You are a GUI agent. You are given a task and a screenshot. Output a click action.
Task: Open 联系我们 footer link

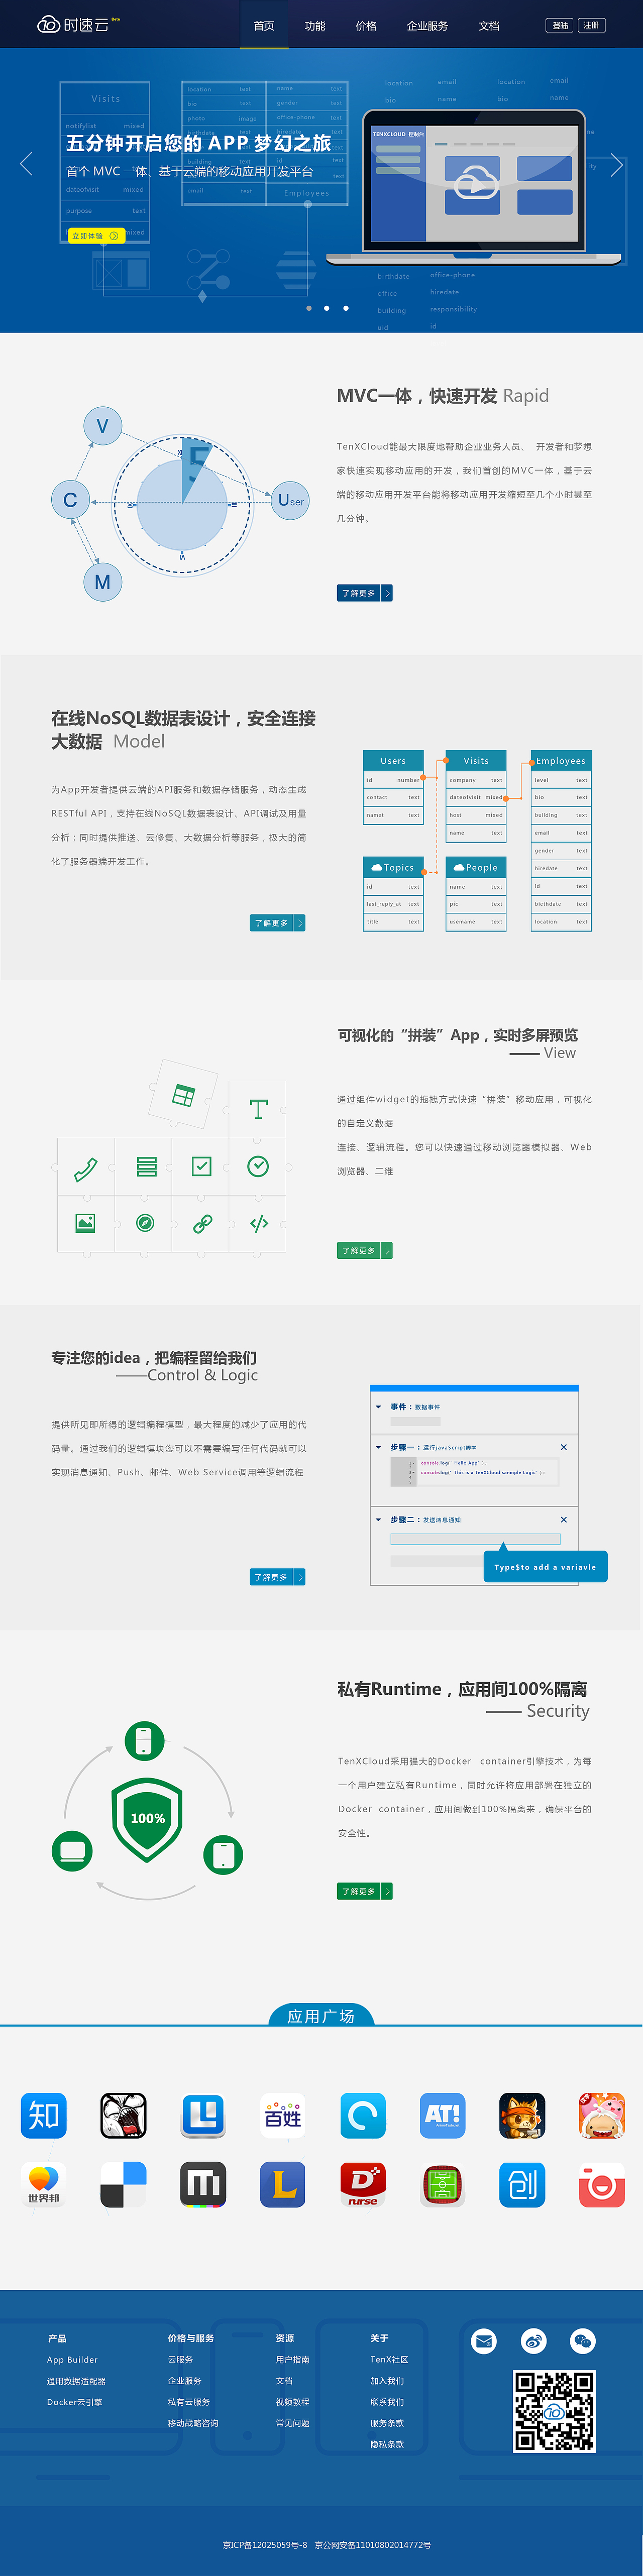(387, 2402)
